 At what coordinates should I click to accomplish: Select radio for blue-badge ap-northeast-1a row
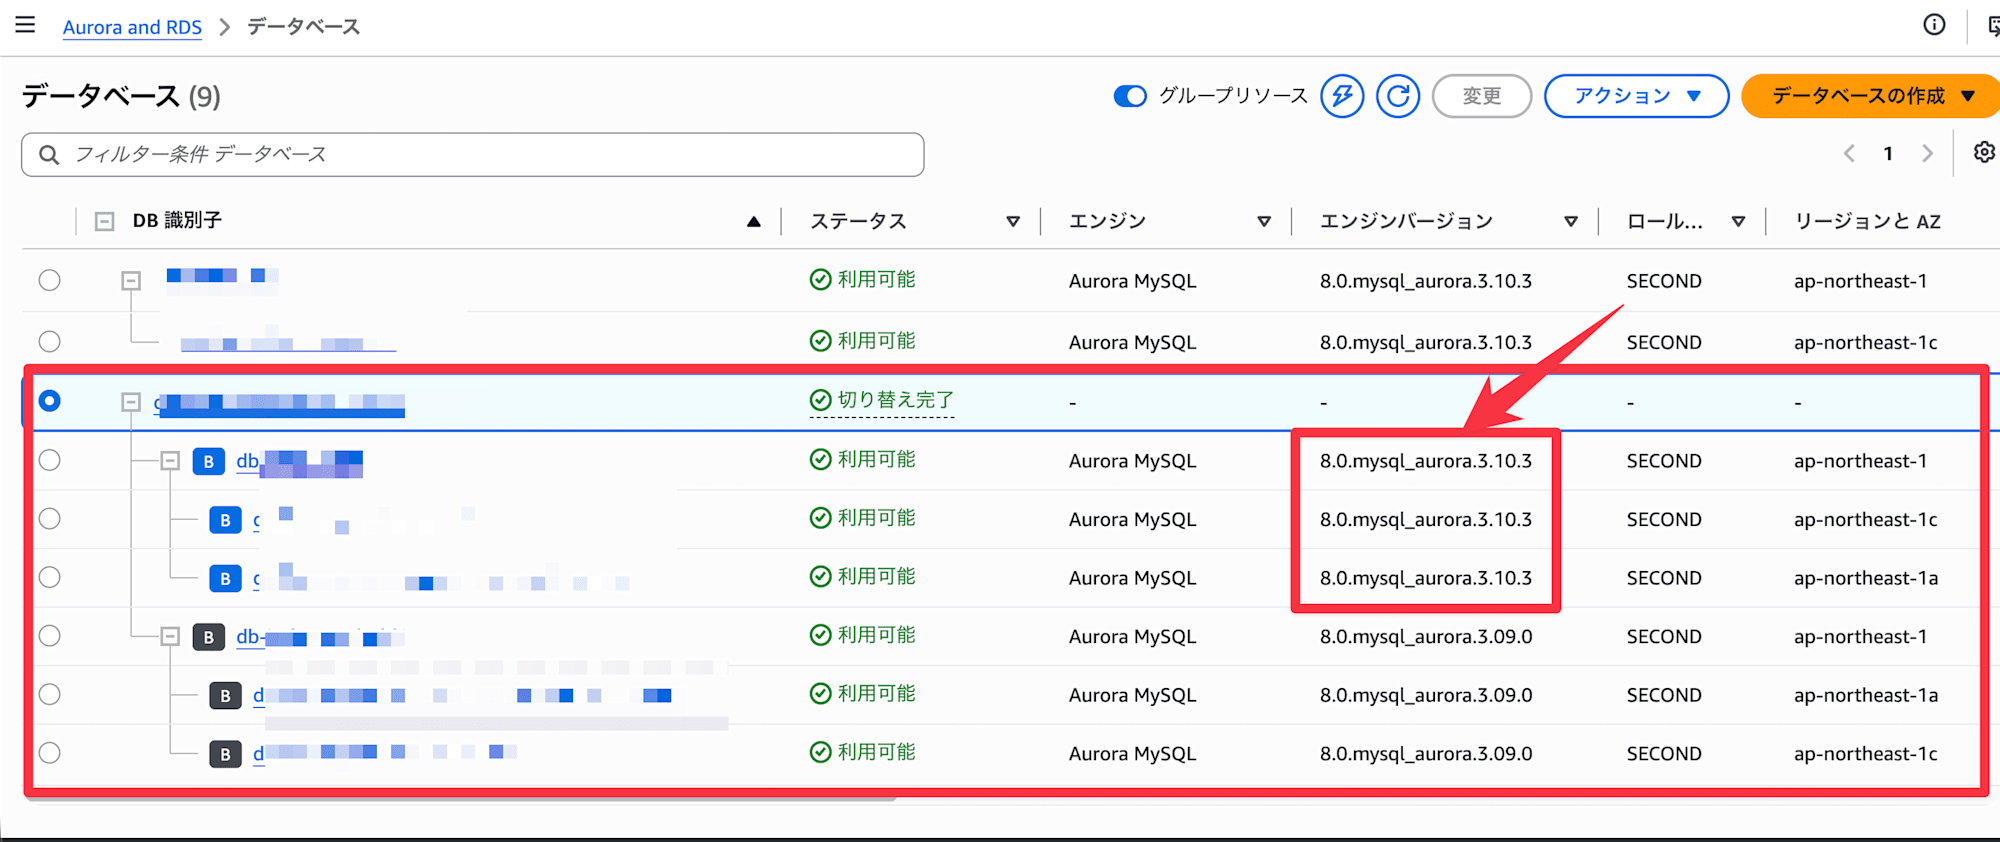49,577
